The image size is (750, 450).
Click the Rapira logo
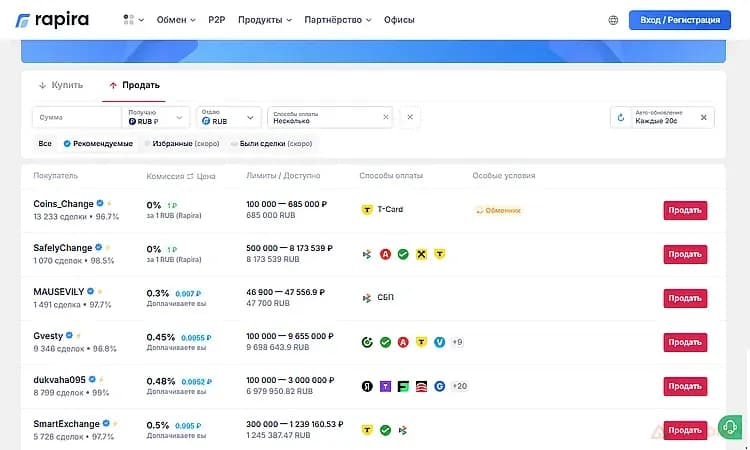[52, 20]
